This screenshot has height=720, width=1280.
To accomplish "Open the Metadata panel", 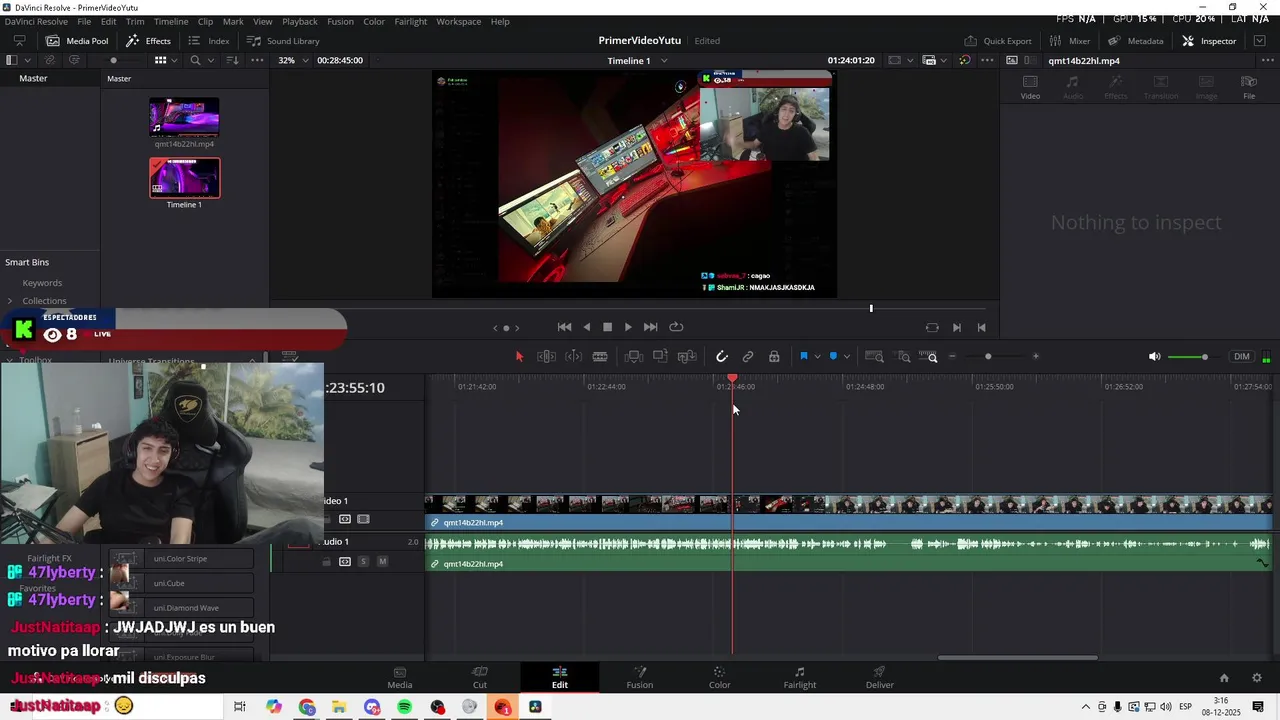I will [1136, 41].
